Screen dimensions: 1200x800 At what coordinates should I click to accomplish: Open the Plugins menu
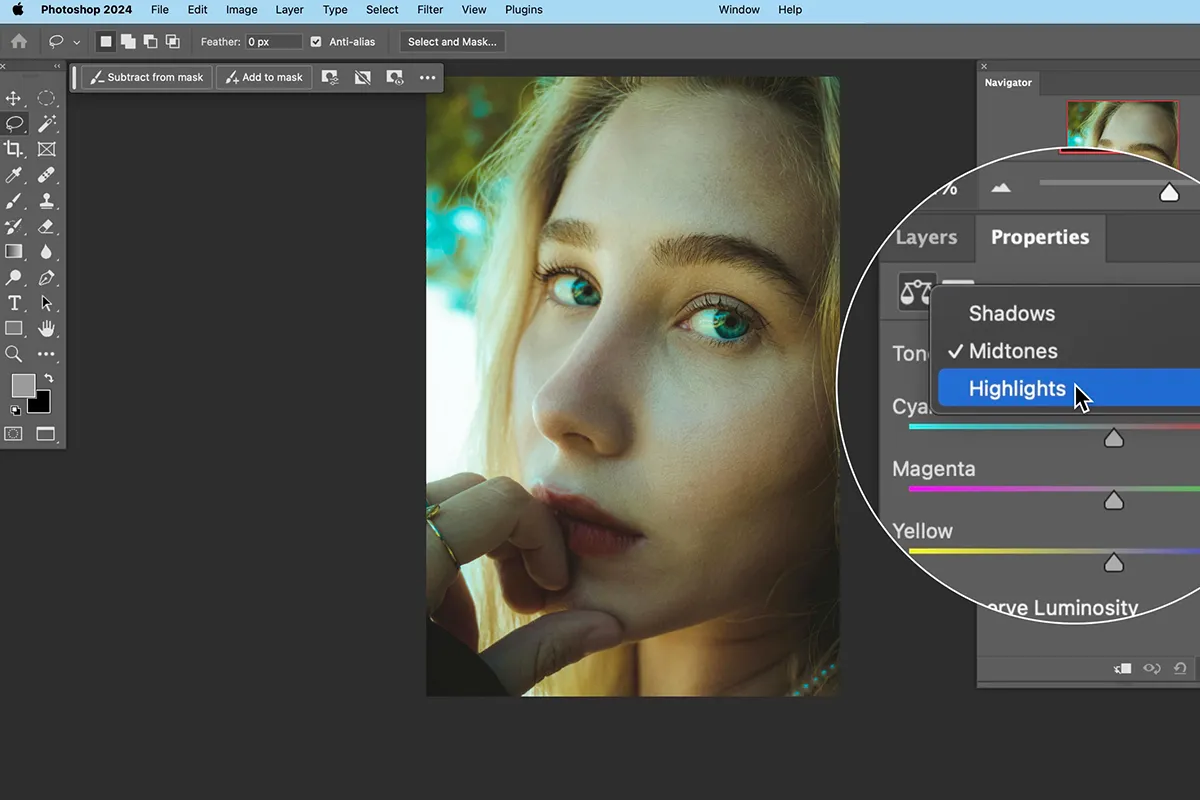point(524,10)
